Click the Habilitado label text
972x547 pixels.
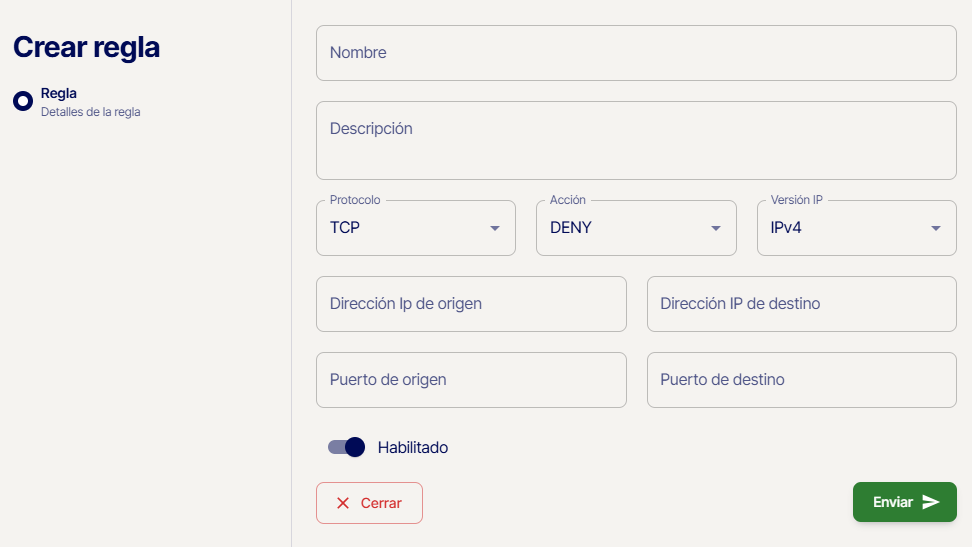tap(413, 447)
